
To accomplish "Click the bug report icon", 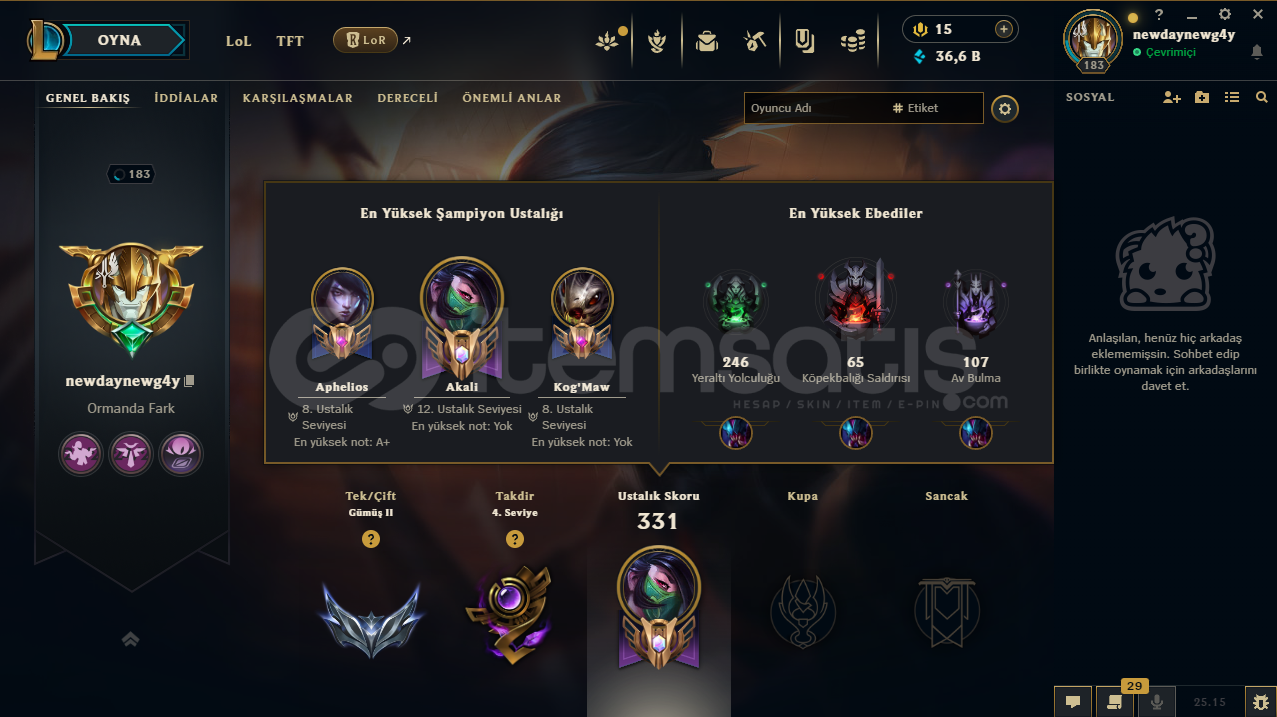I will click(1260, 702).
